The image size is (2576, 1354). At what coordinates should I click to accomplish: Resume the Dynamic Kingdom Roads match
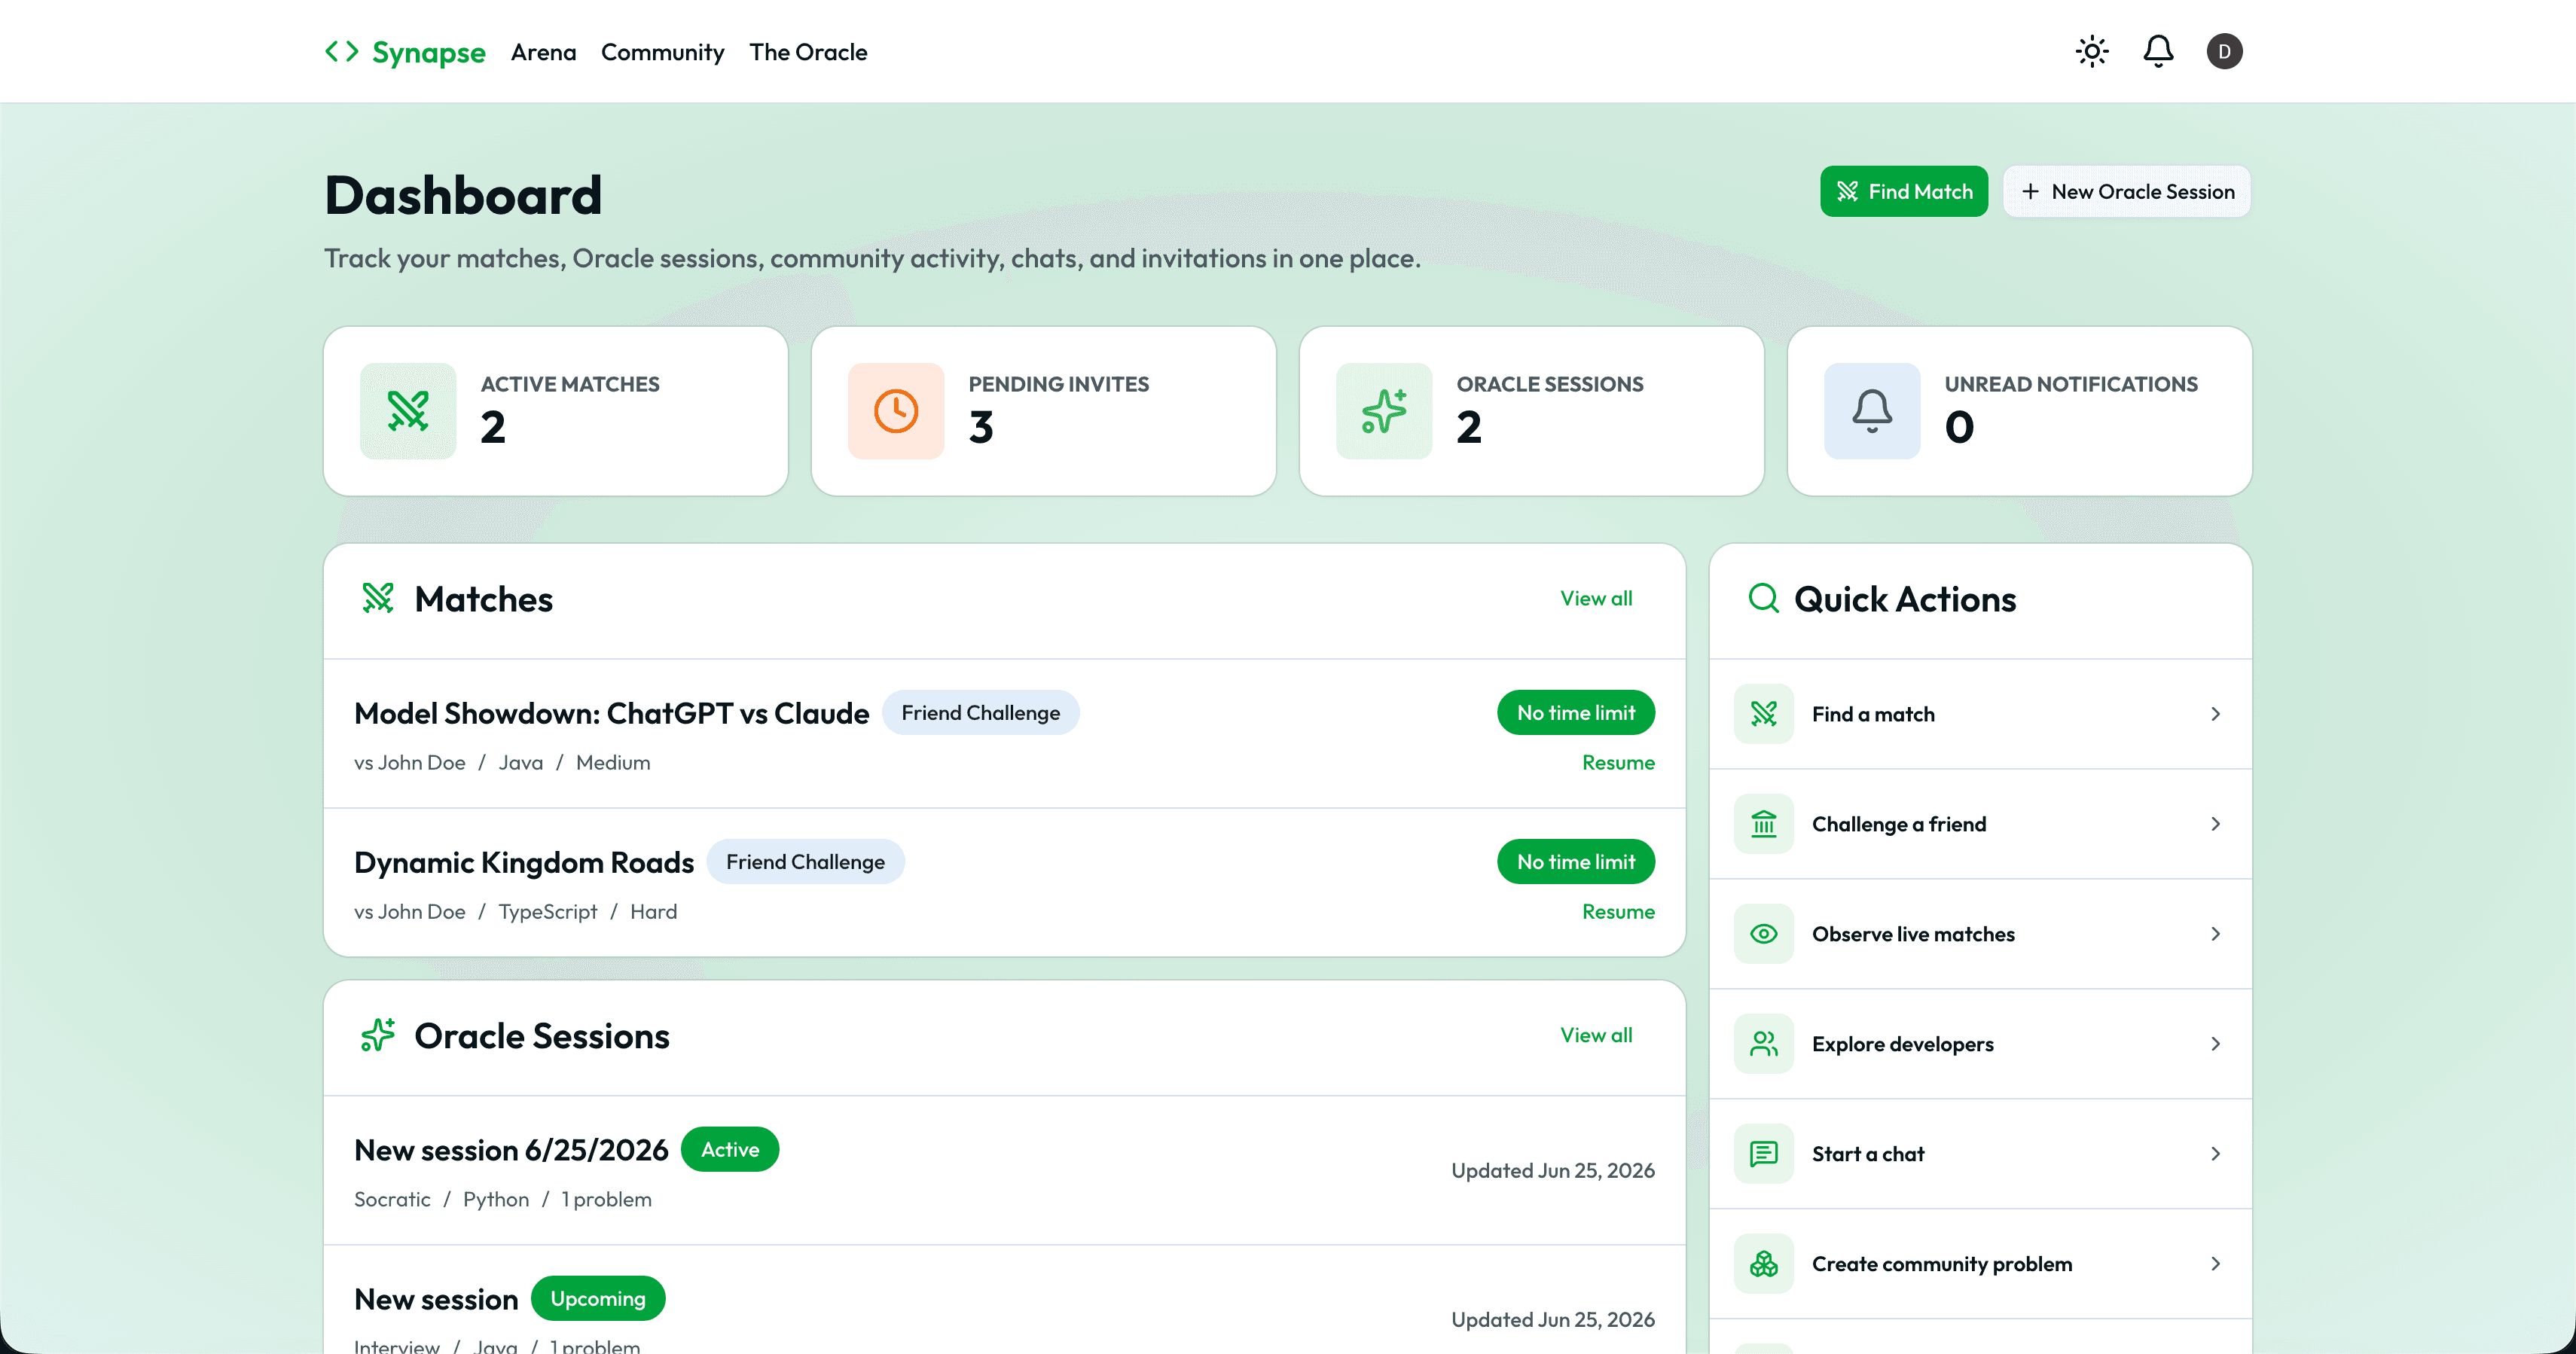pyautogui.click(x=1618, y=912)
